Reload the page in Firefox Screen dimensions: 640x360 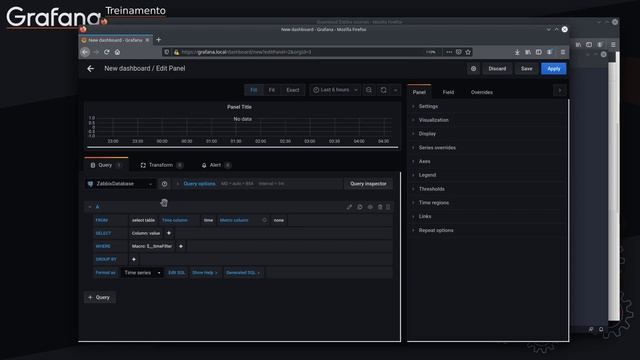(x=107, y=52)
